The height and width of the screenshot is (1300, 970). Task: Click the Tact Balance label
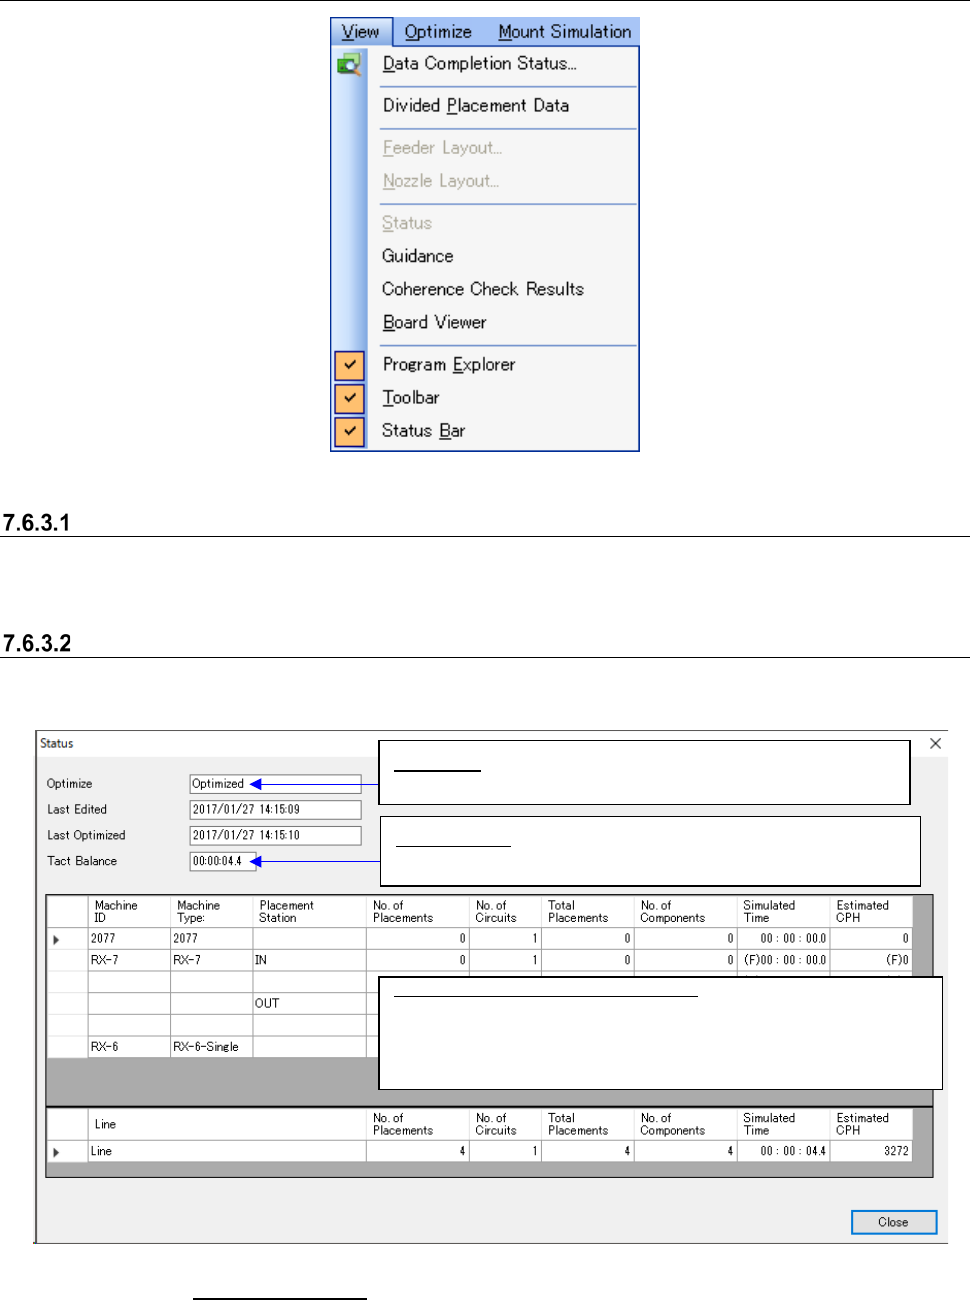point(82,861)
